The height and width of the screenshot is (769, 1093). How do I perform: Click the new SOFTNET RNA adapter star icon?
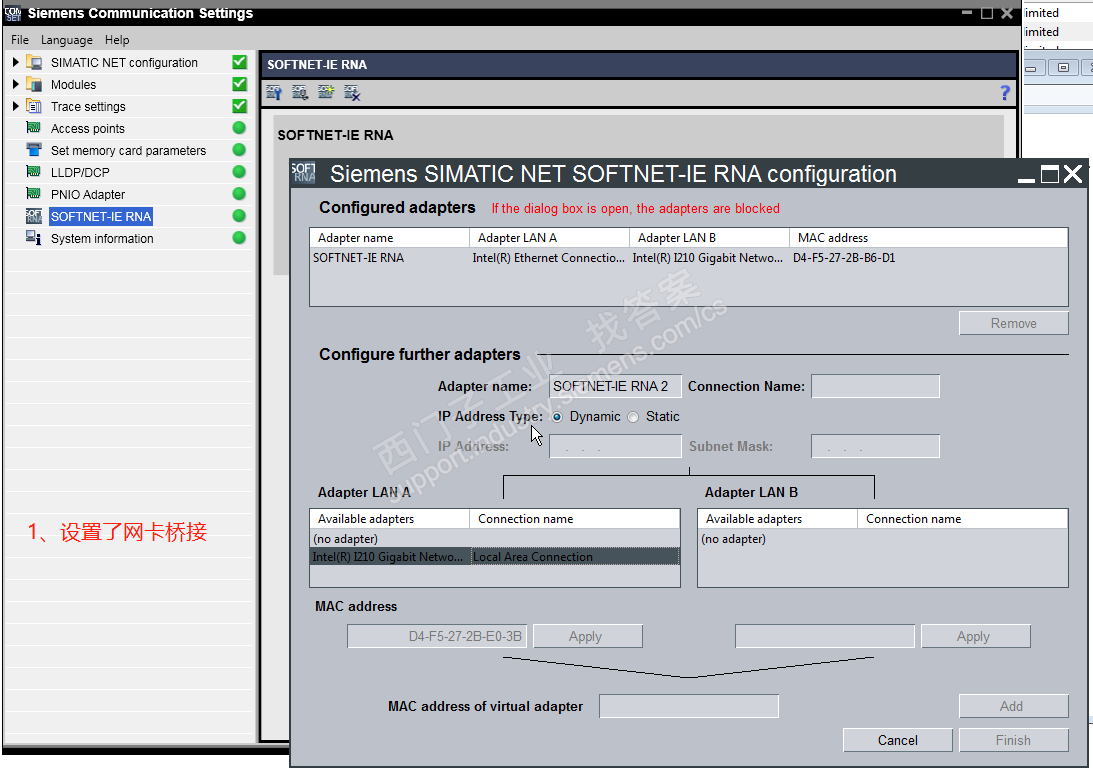click(326, 92)
